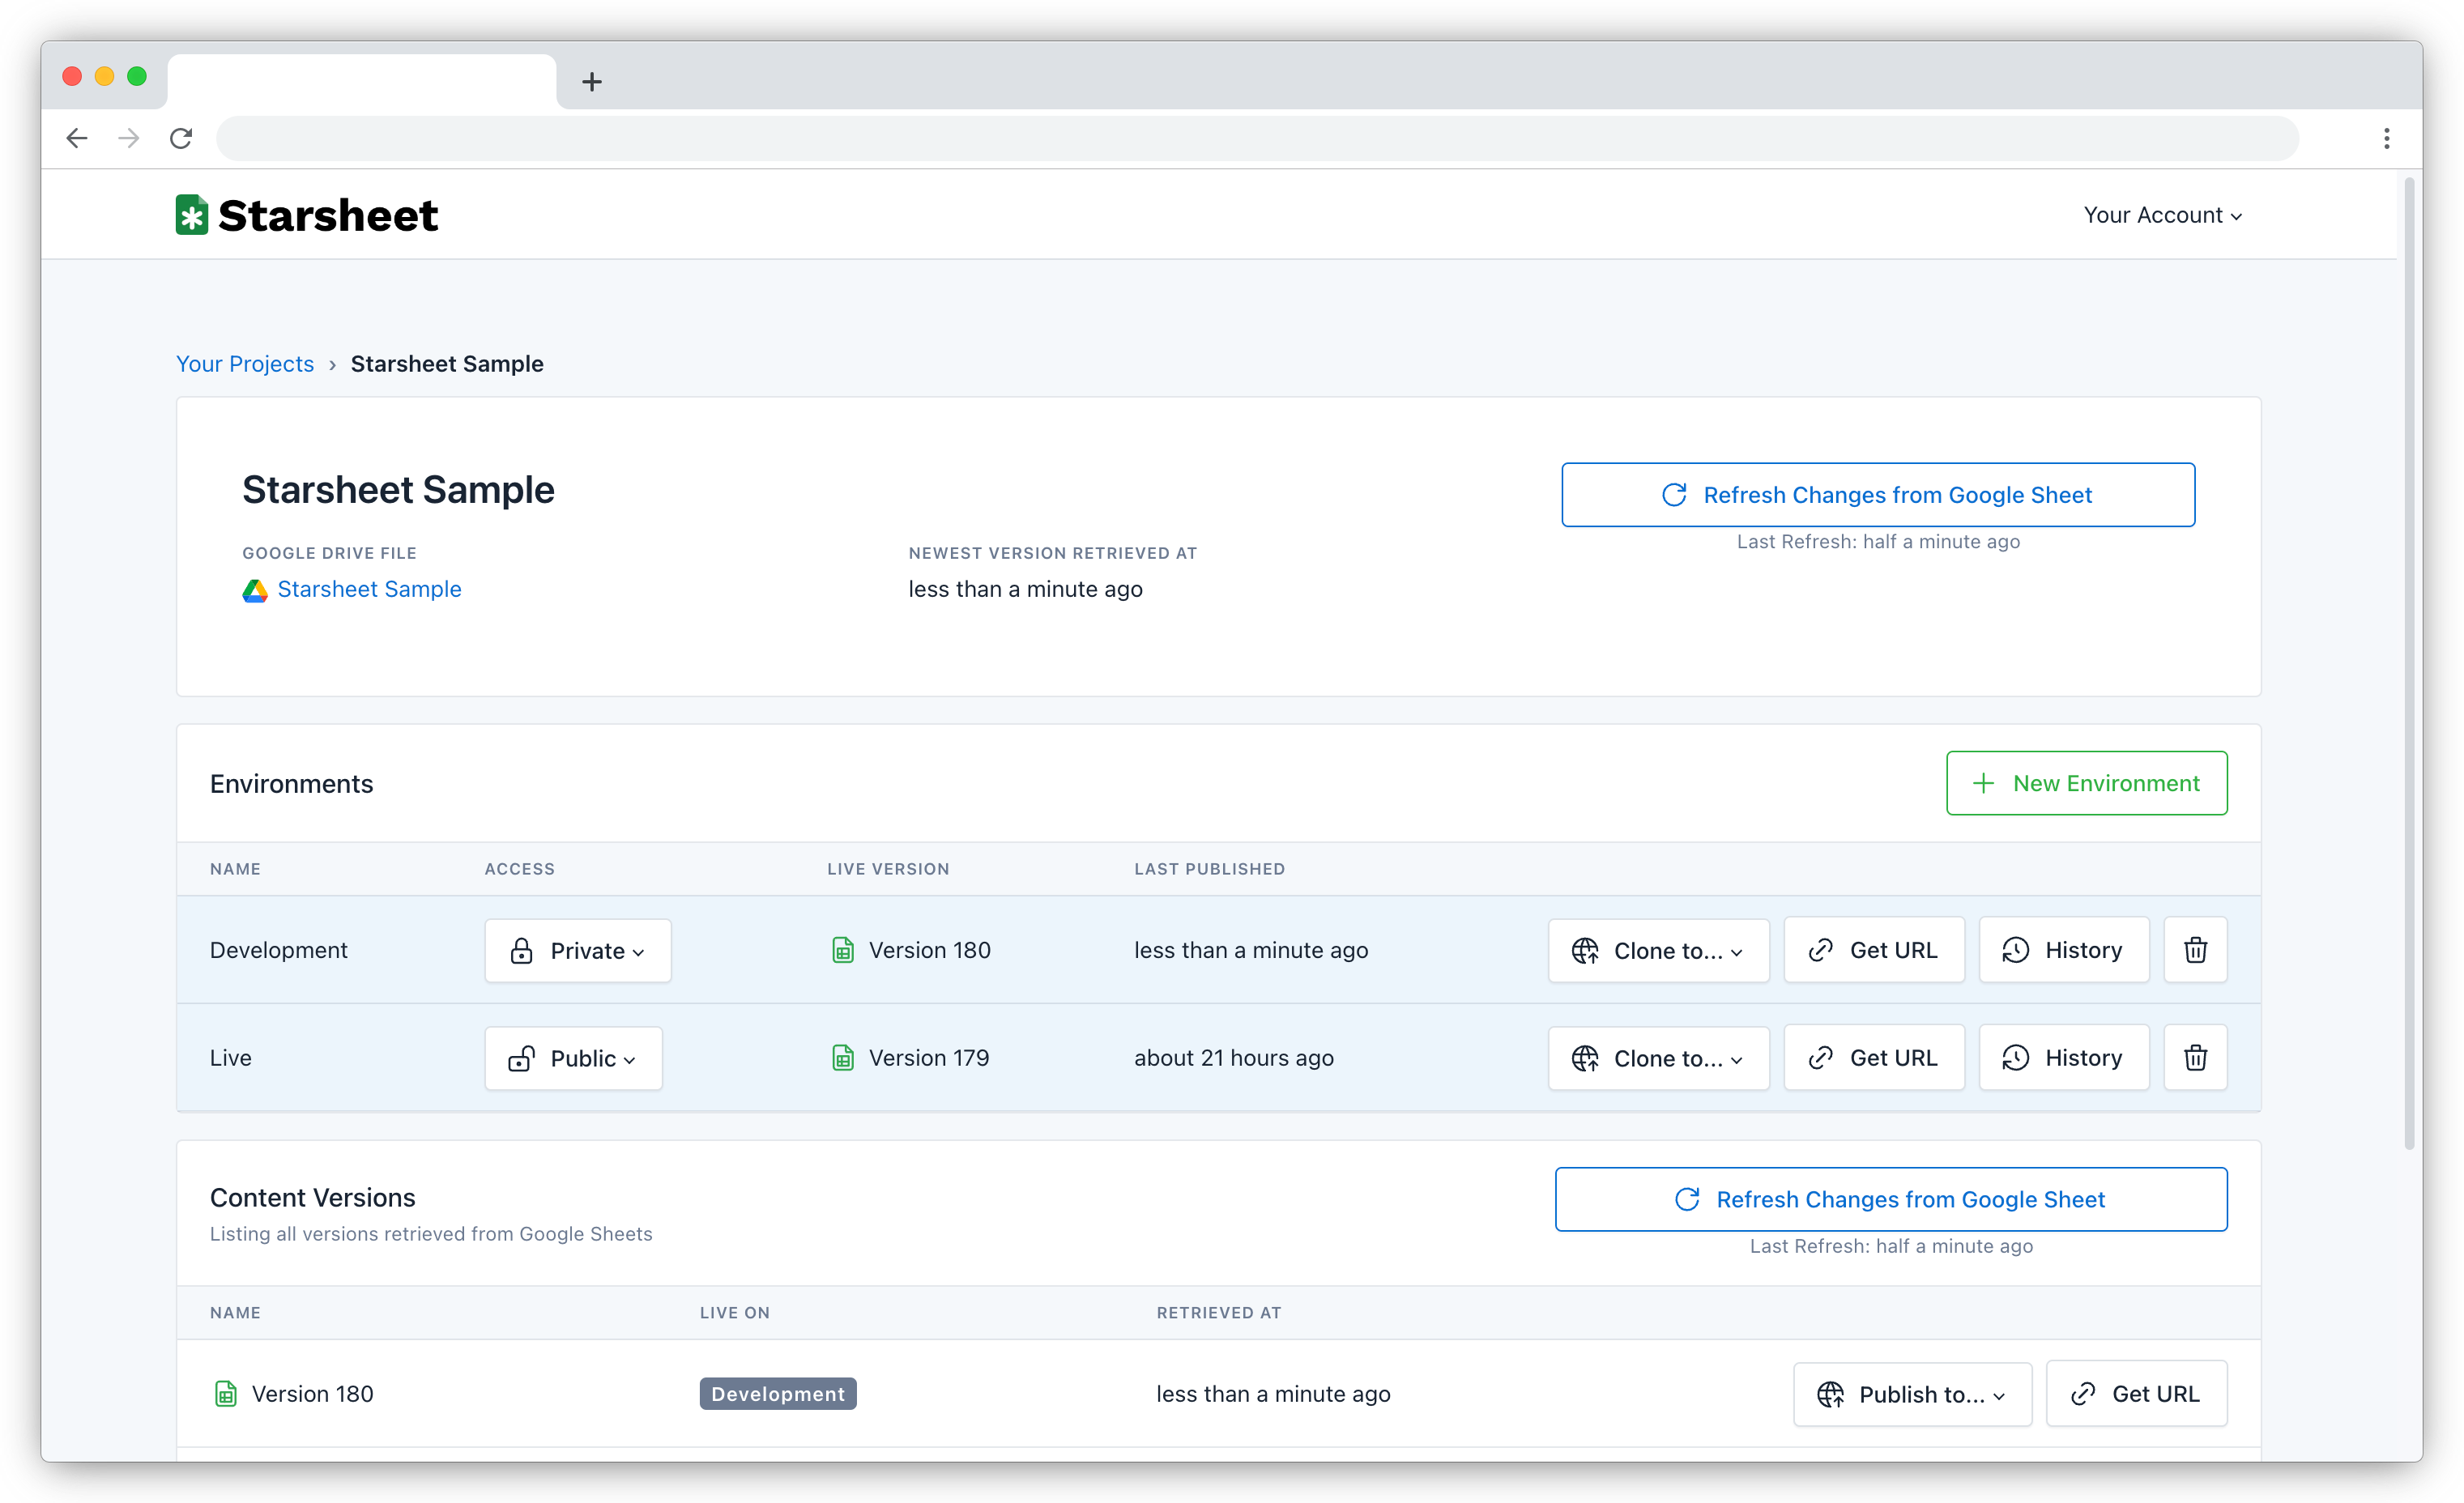Viewport: 2464px width, 1503px height.
Task: Open the Private access dropdown for Development
Action: pyautogui.click(x=577, y=950)
